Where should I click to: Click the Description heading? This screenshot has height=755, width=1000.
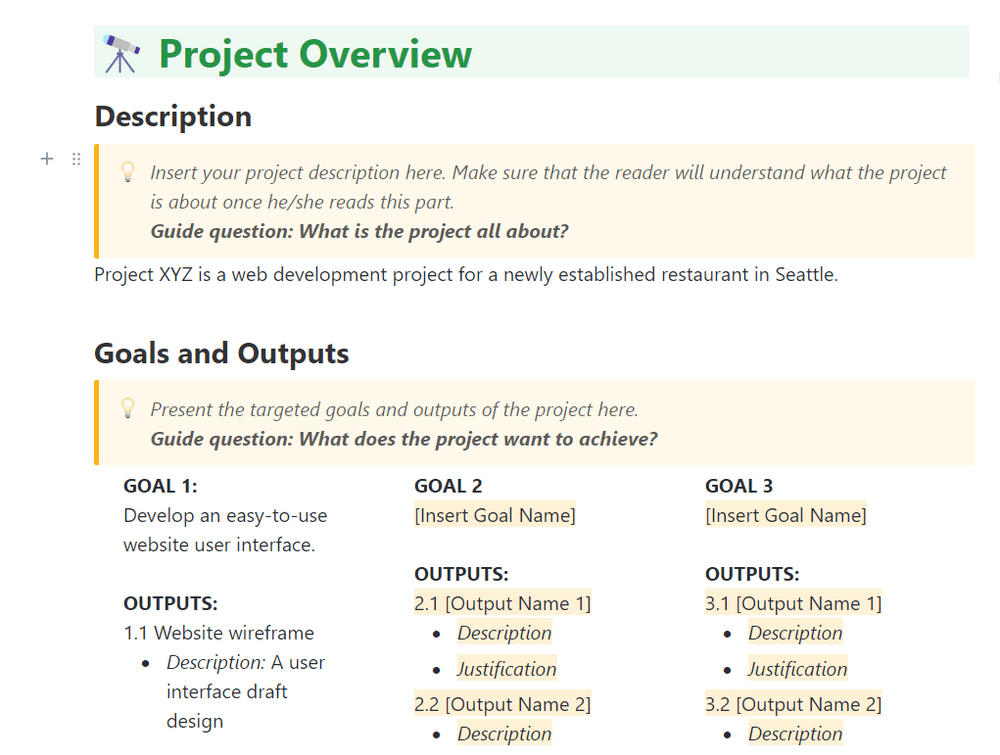point(173,116)
